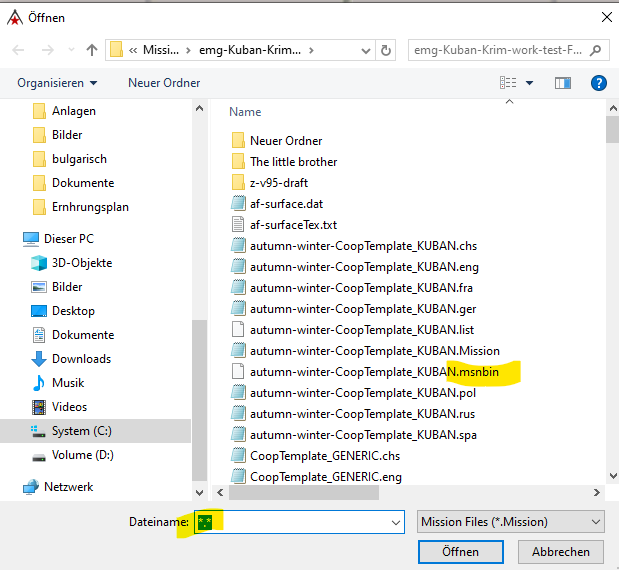The image size is (619, 570).
Task: Open the help question mark icon
Action: 598,83
